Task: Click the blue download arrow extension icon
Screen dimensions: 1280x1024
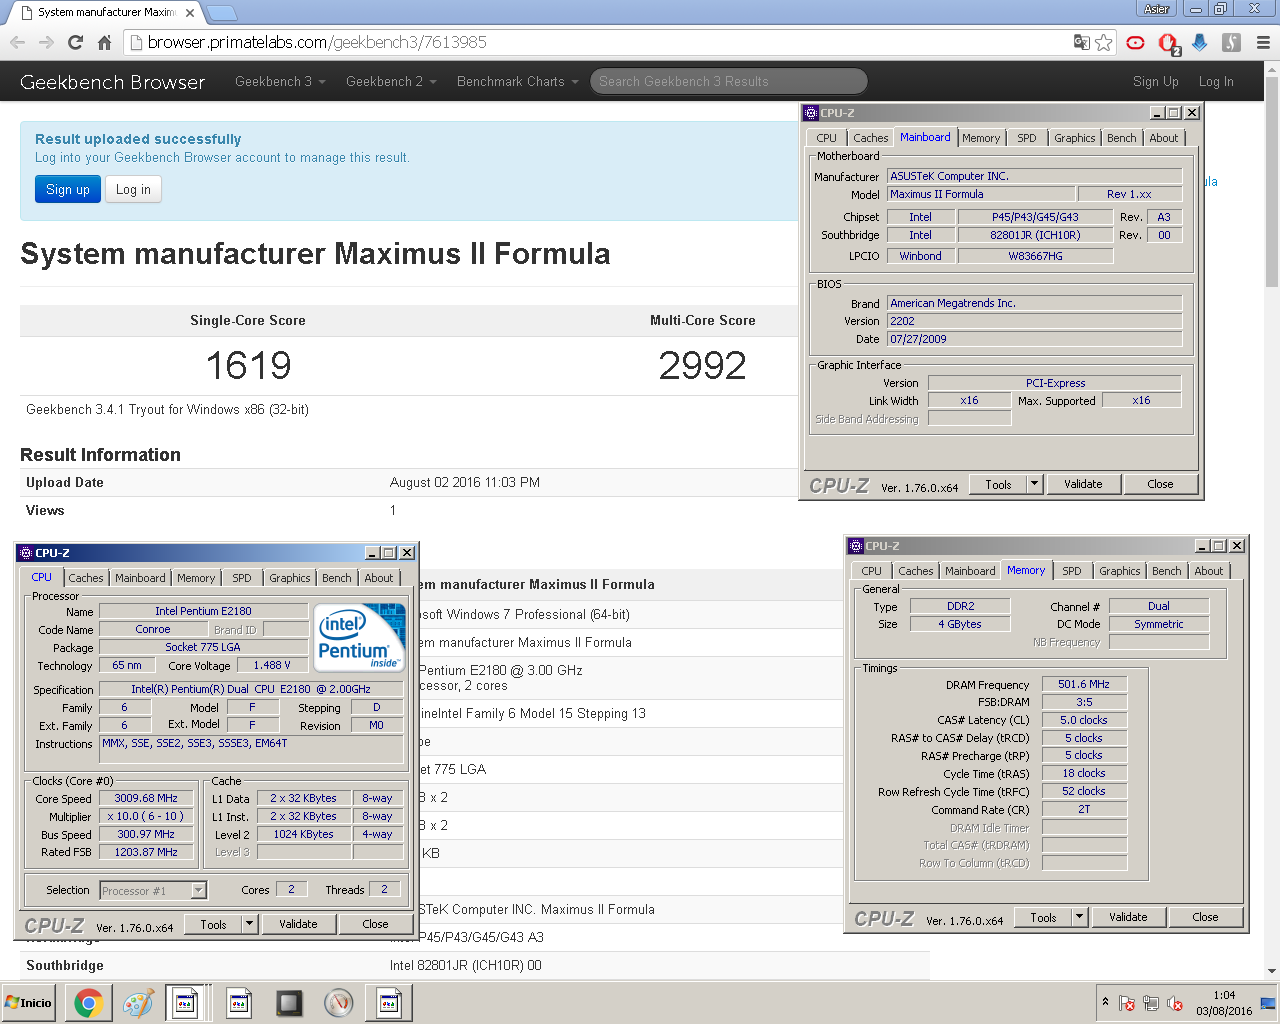Action: (1200, 42)
